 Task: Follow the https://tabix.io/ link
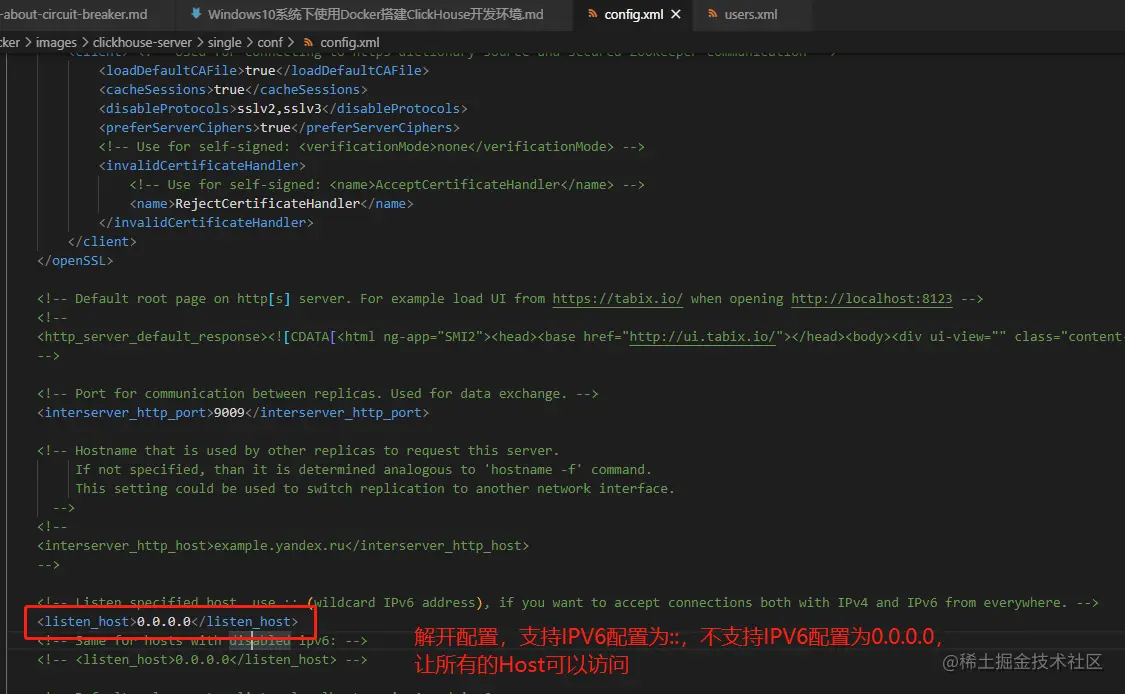617,299
